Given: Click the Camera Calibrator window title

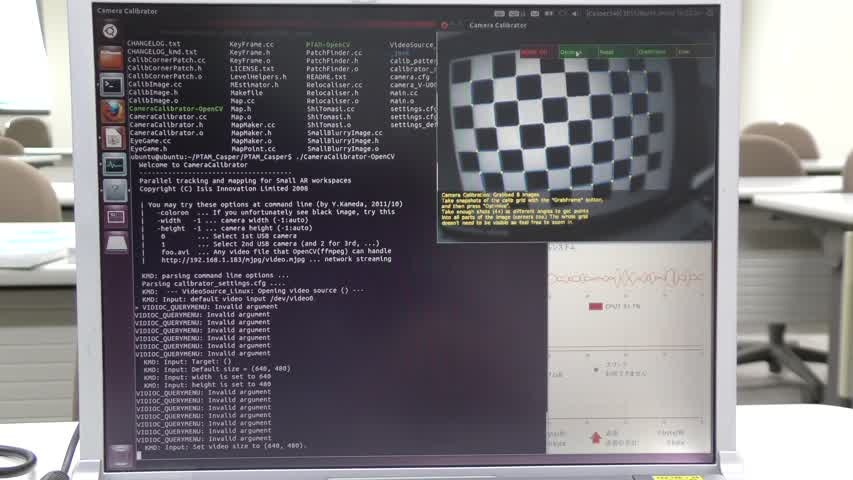Looking at the screenshot, I should coord(498,26).
